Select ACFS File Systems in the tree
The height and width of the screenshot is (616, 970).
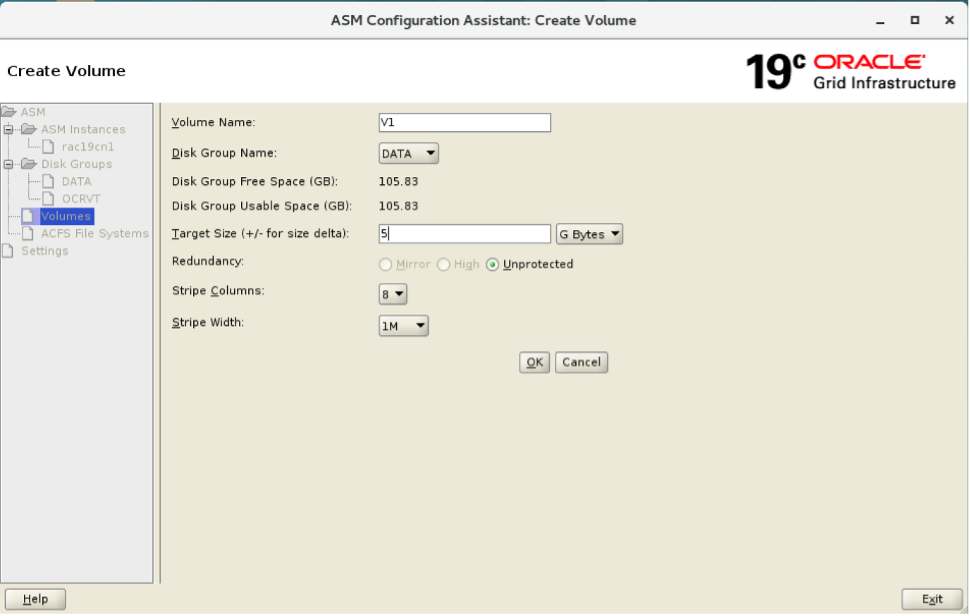tap(95, 233)
